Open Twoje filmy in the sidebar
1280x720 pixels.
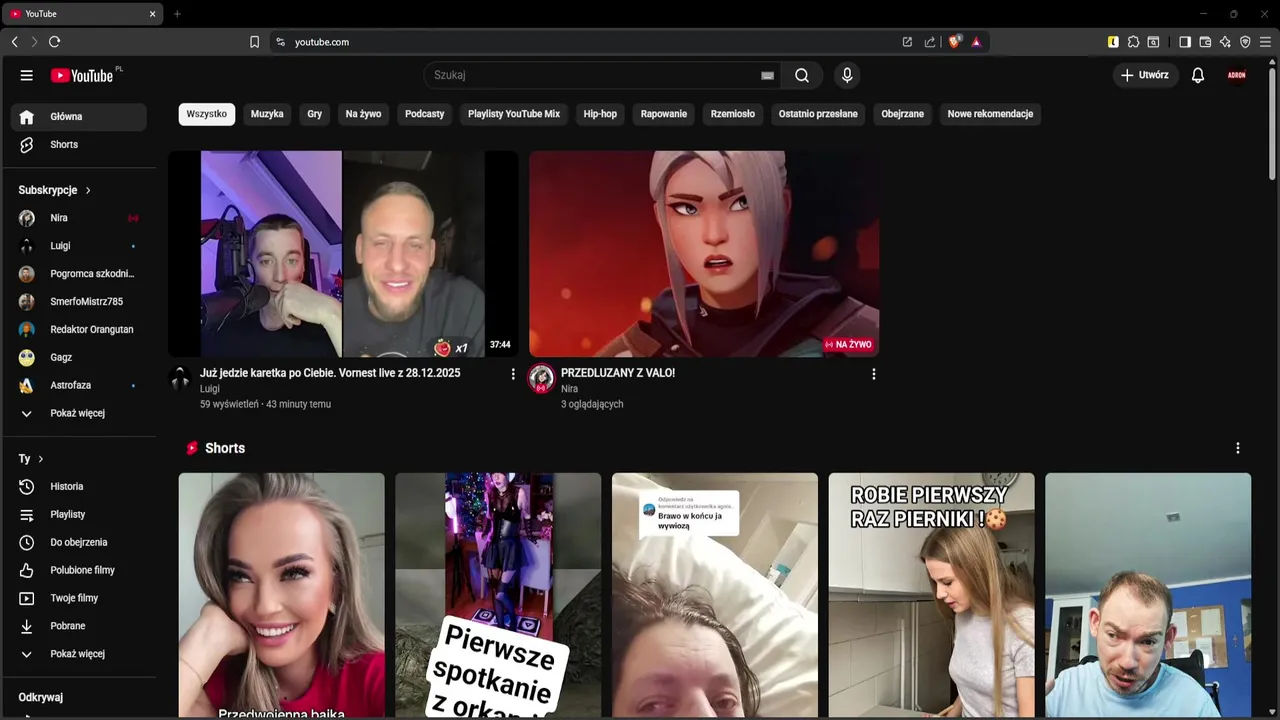[79, 599]
